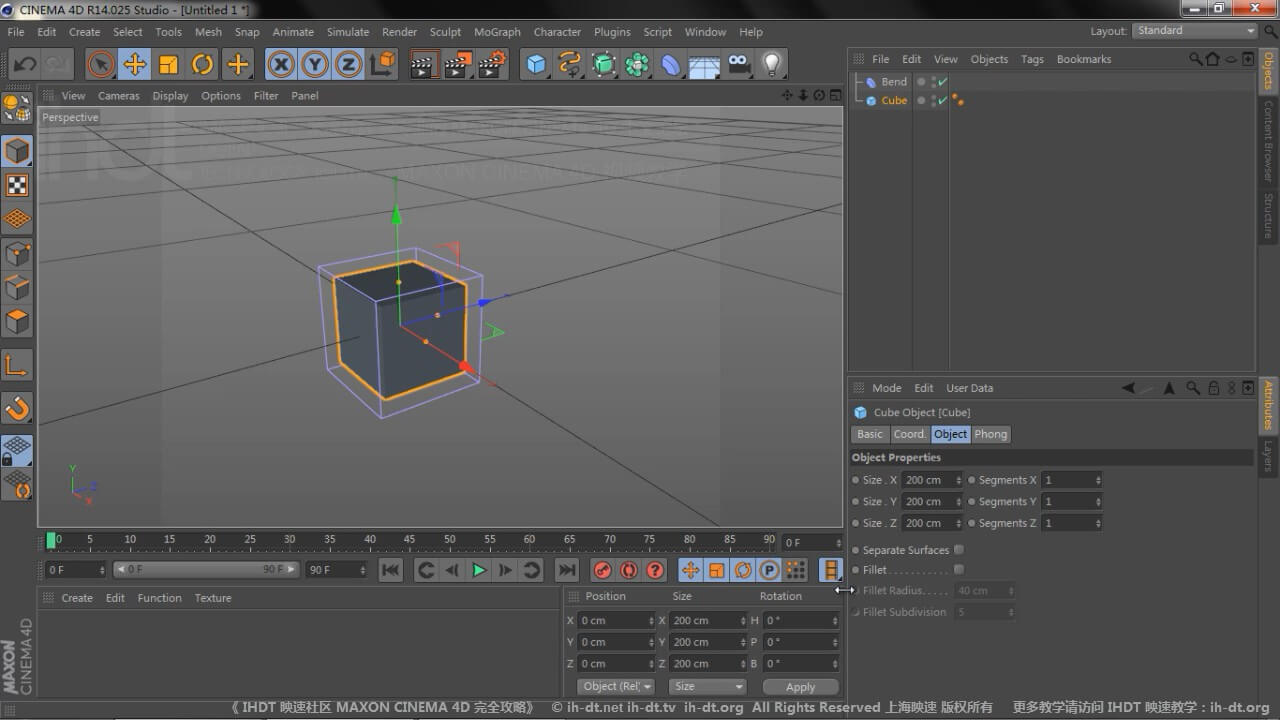Click Segments Y stepper arrows
Viewport: 1280px width, 720px height.
[x=1097, y=502]
